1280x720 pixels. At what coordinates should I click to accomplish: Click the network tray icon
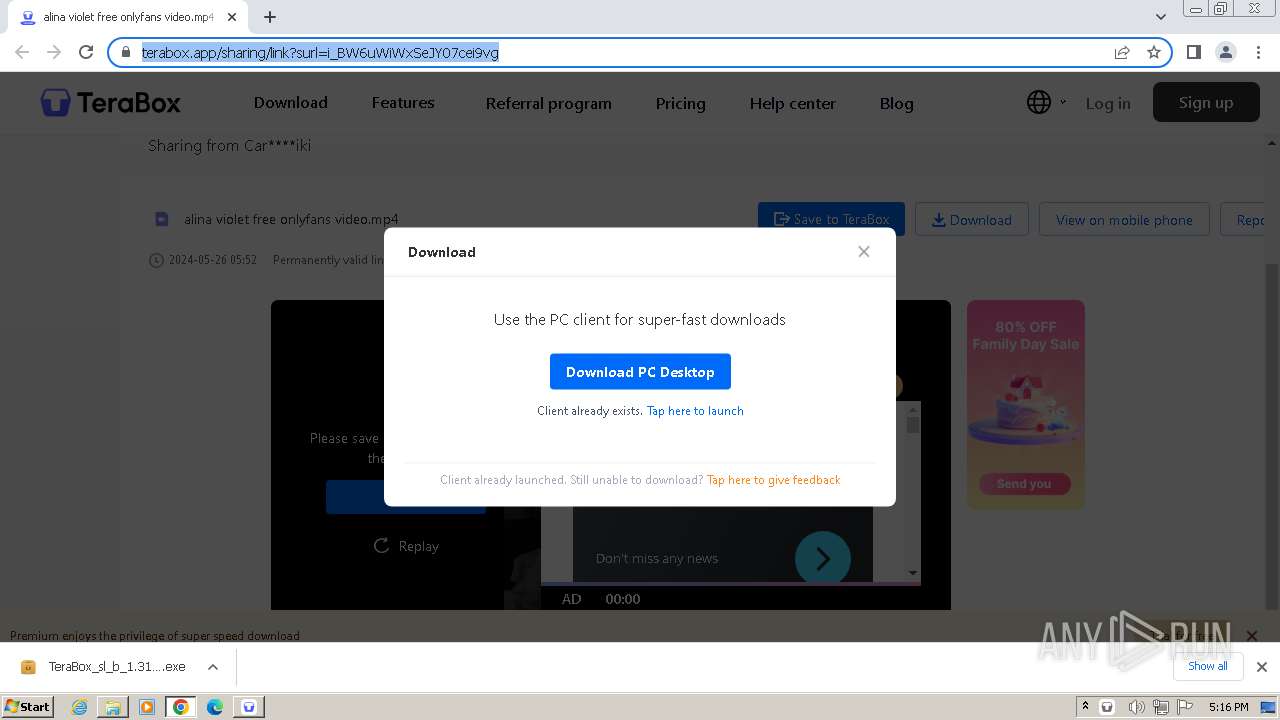point(1161,707)
